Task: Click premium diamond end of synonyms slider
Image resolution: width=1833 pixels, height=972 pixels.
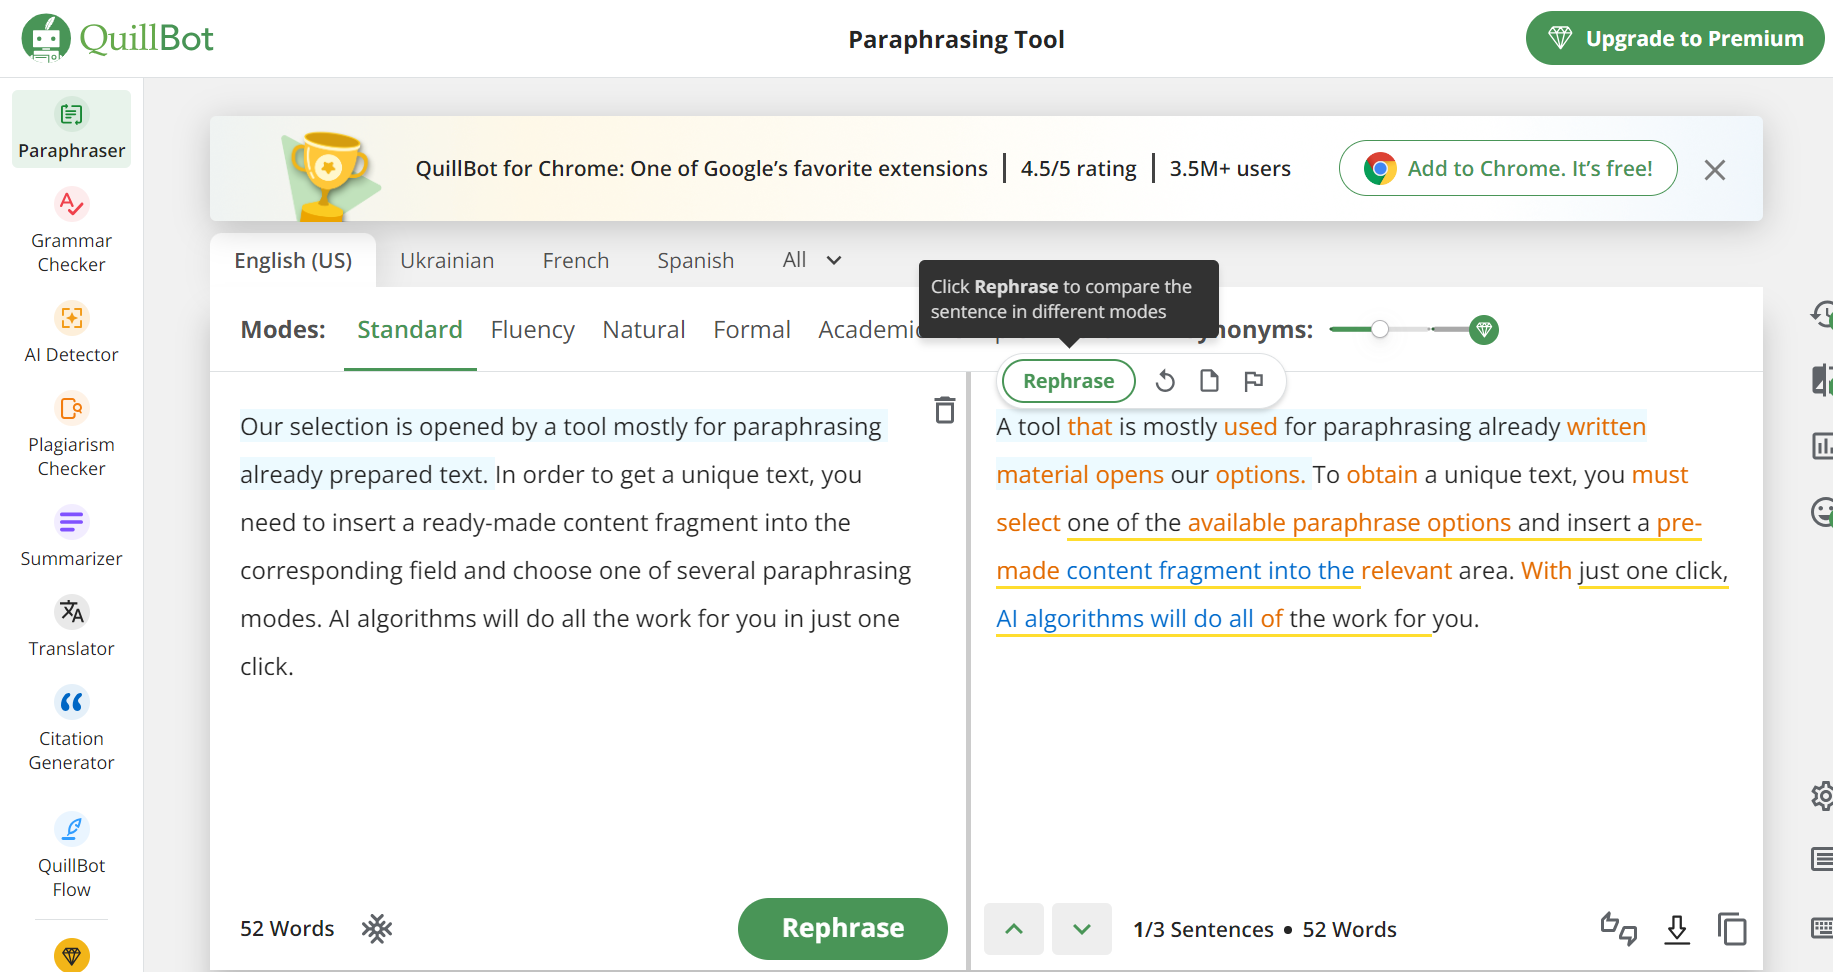Action: [x=1484, y=329]
